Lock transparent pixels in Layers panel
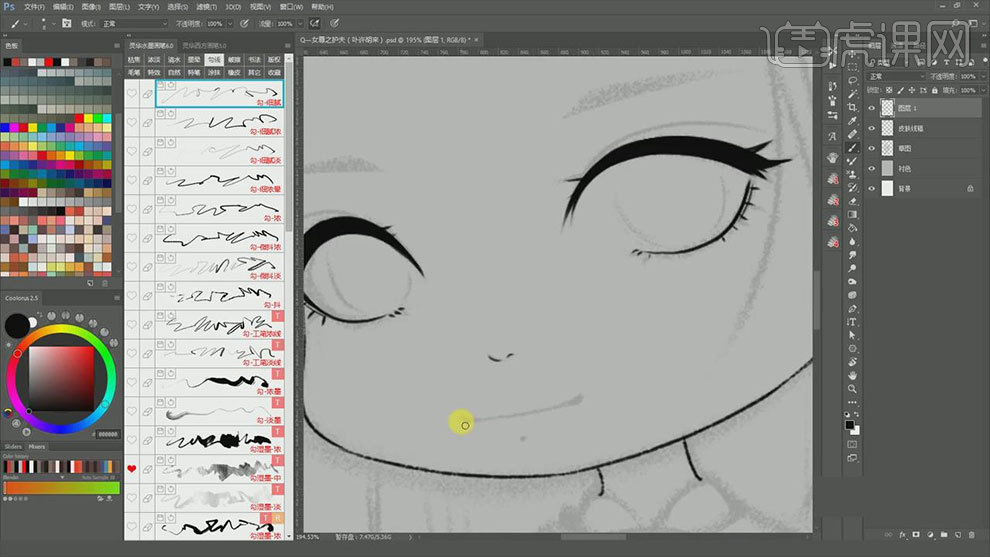Screen dimensions: 990x557 pyautogui.click(x=889, y=90)
